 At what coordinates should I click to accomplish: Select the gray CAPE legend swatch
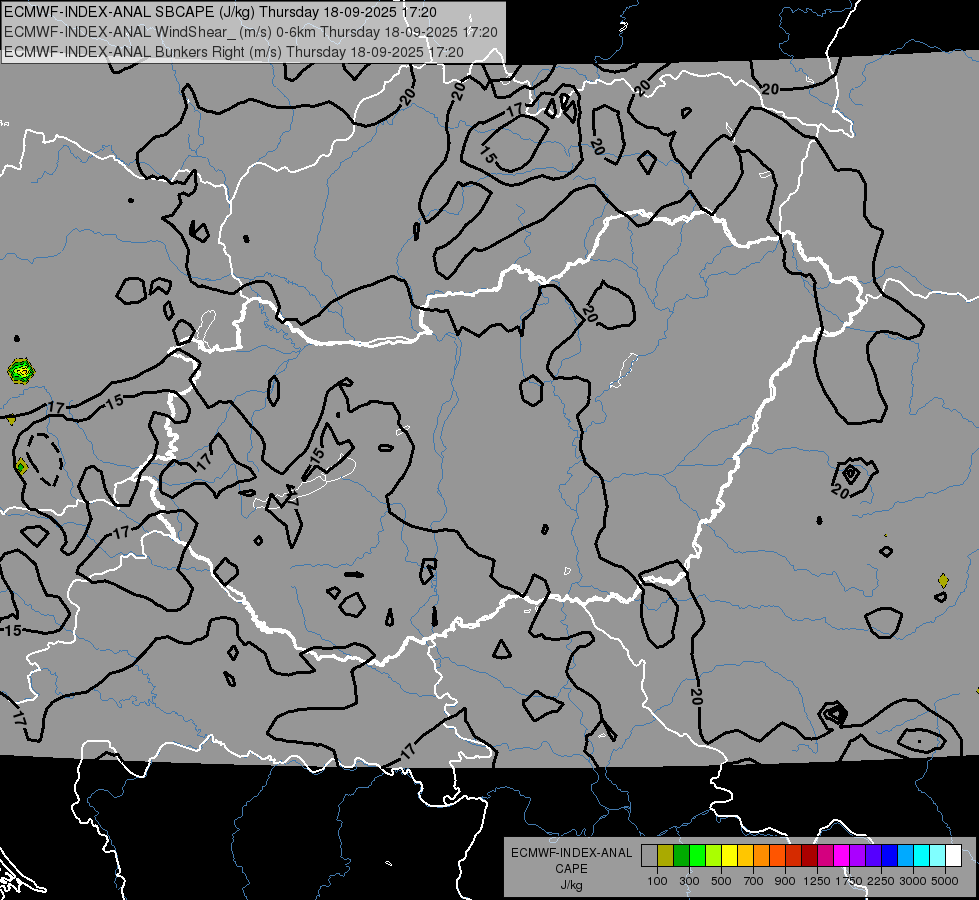point(649,856)
